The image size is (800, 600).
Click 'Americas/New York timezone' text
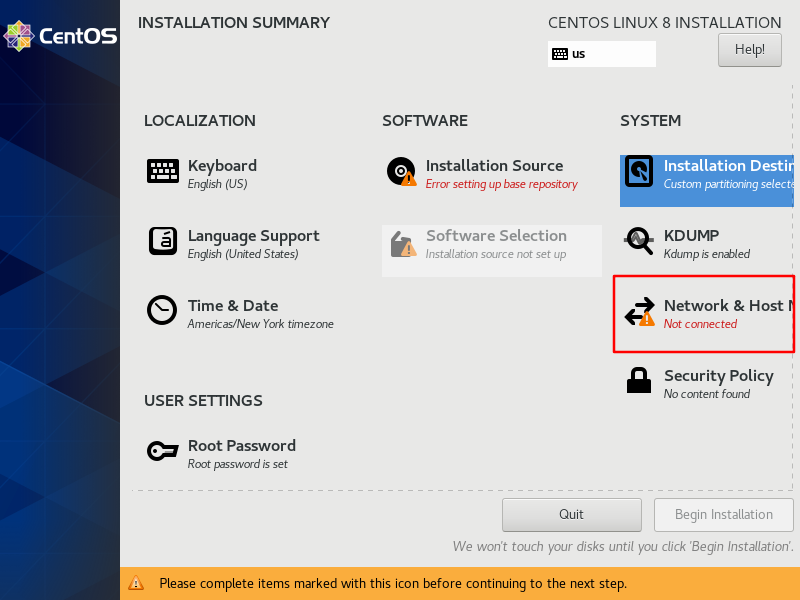tap(260, 324)
